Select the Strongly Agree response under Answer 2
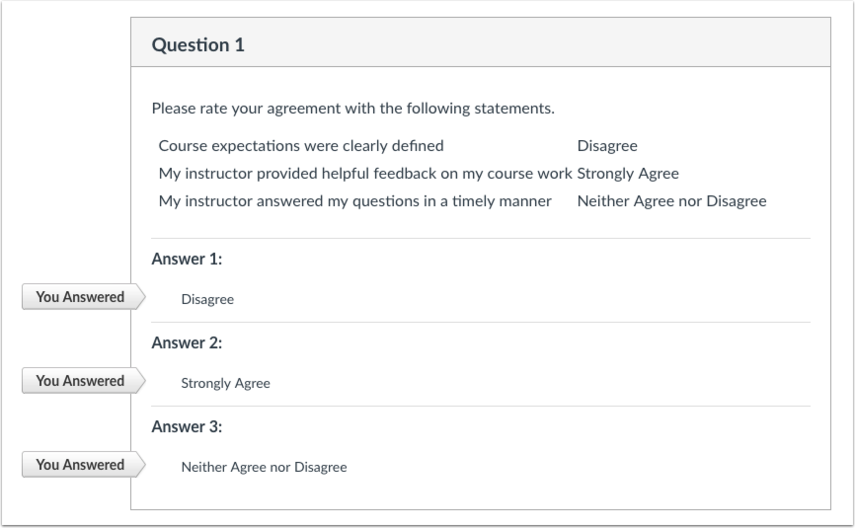 225,383
